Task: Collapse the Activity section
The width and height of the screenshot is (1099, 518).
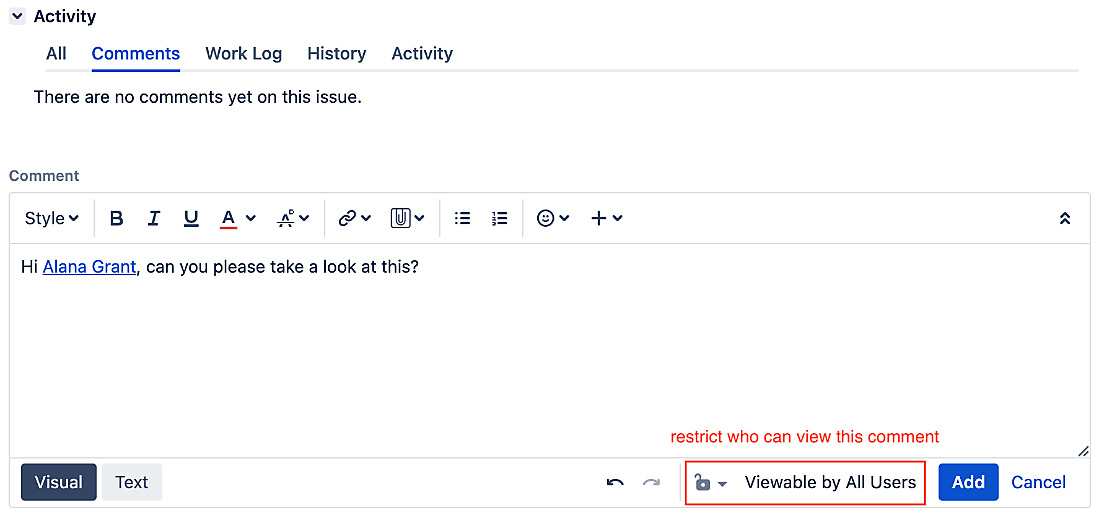Action: pyautogui.click(x=17, y=17)
